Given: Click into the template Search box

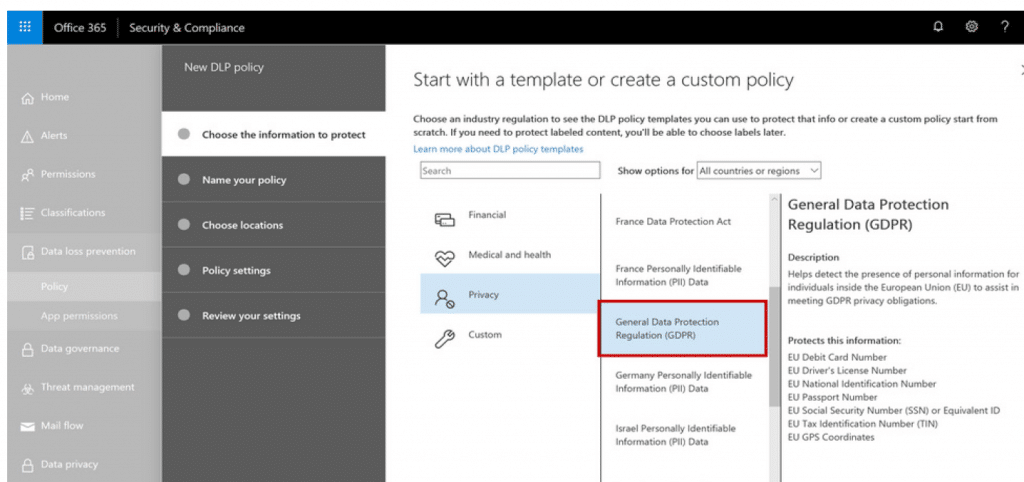Looking at the screenshot, I should point(510,170).
